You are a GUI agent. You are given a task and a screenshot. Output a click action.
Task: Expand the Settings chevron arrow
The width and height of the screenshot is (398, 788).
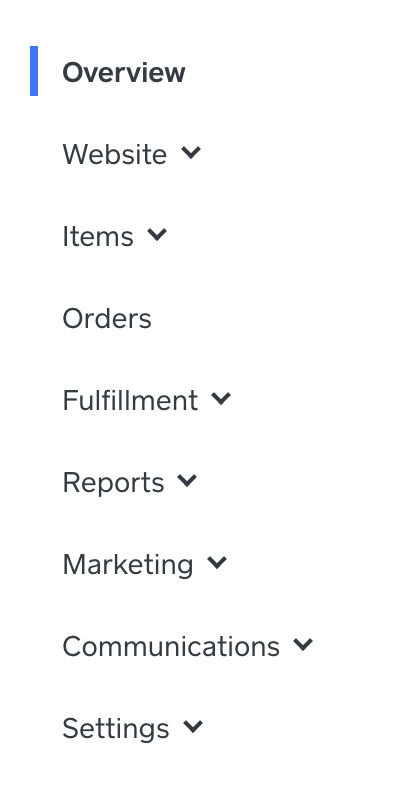[193, 726]
